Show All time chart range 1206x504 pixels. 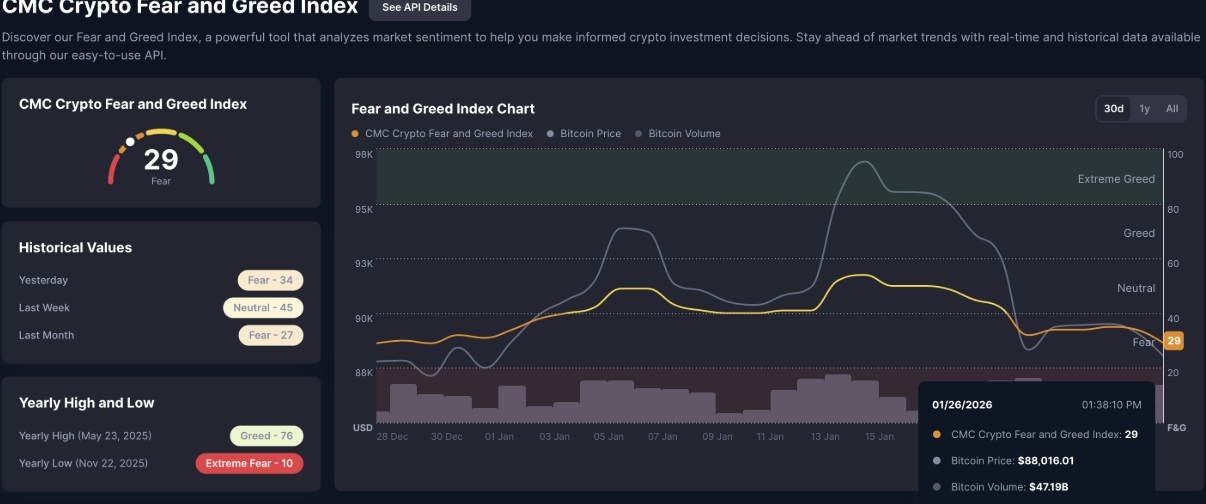1171,109
